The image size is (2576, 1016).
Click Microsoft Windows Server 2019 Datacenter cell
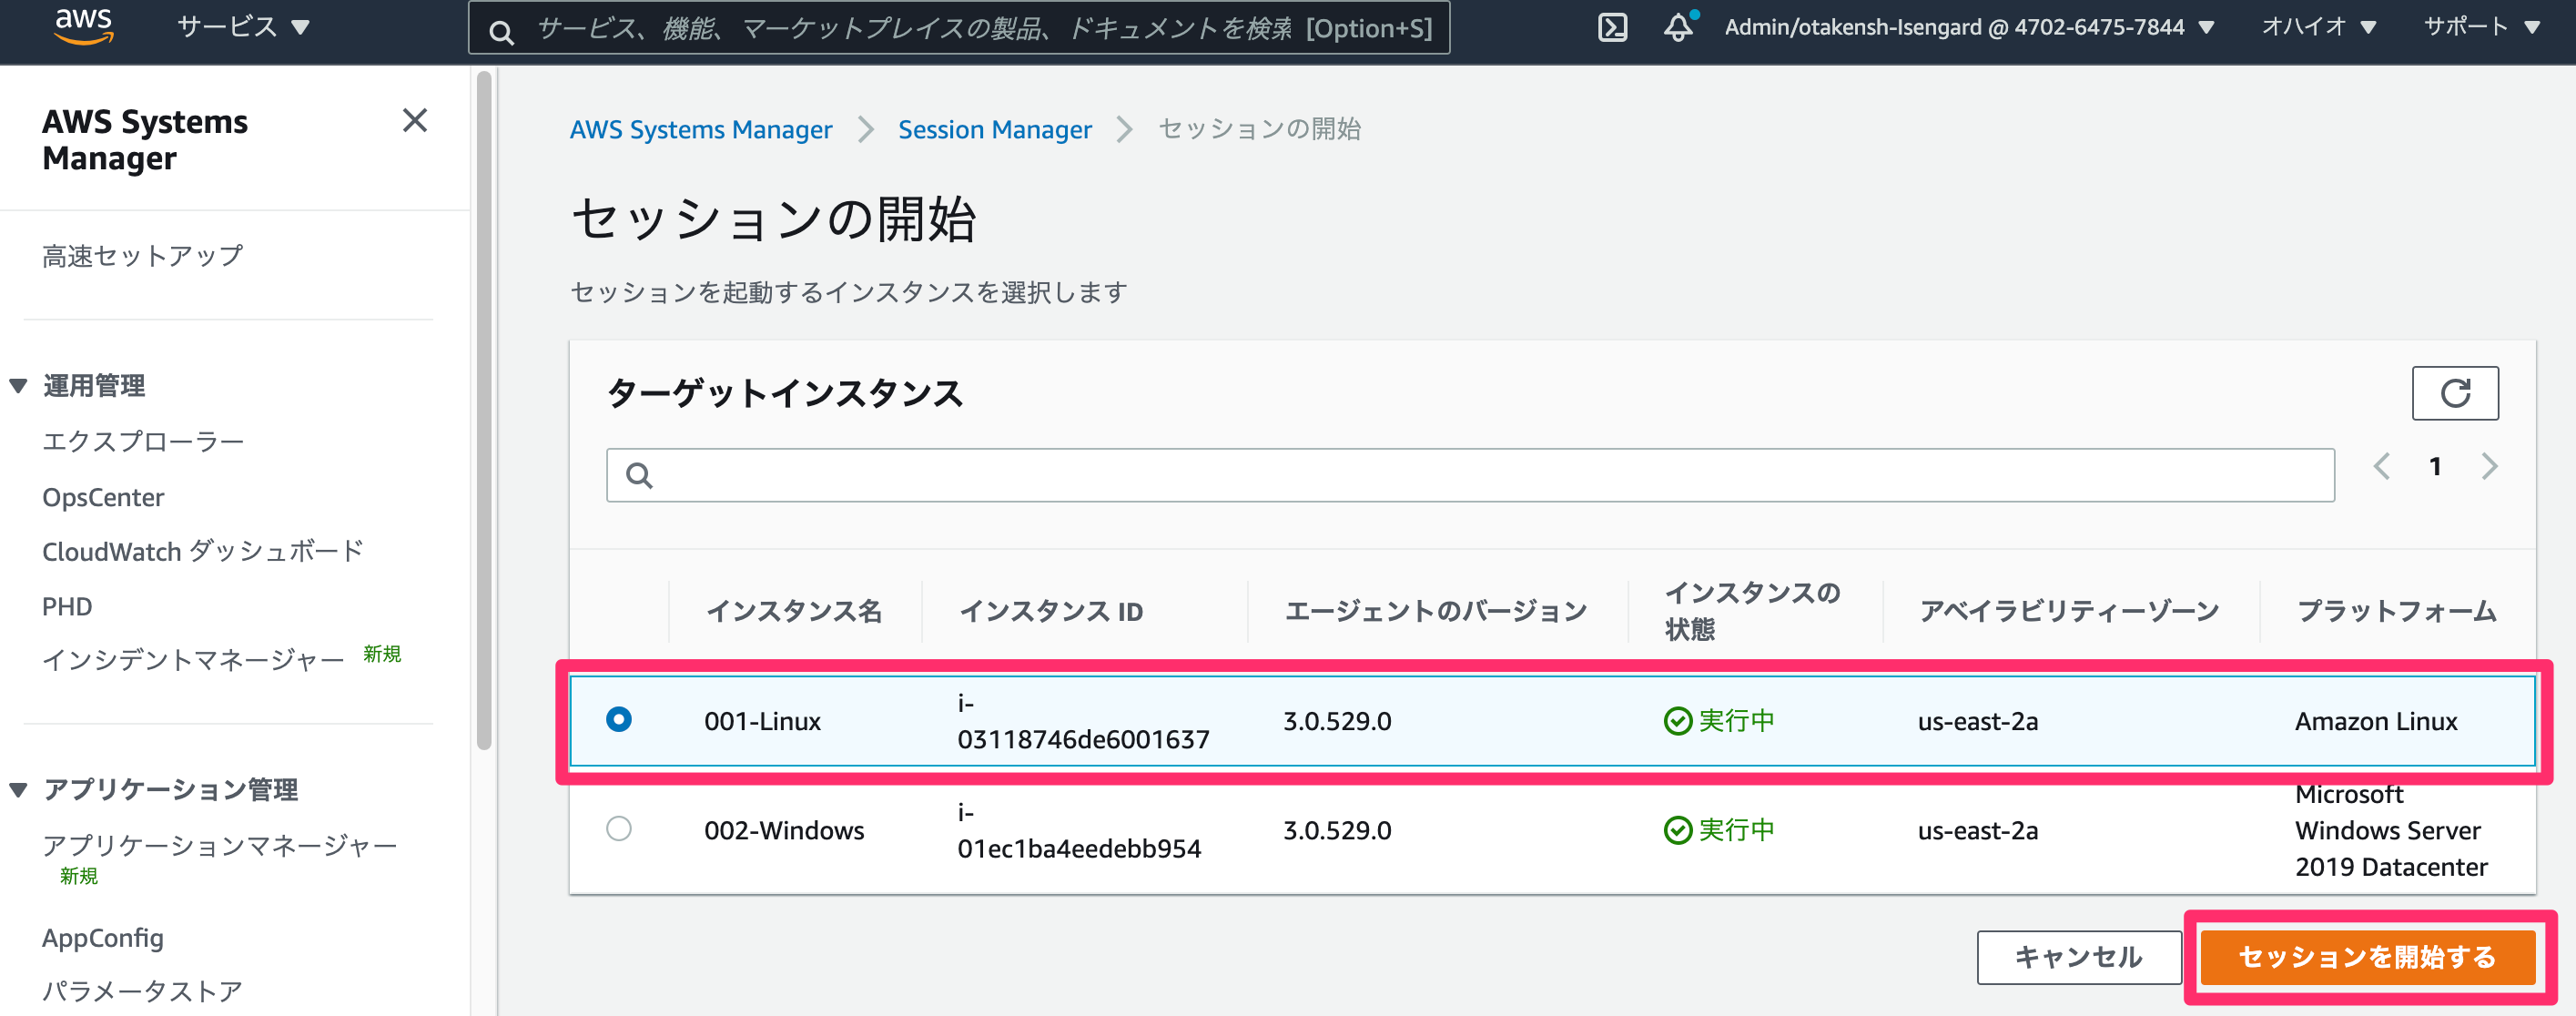(2391, 830)
